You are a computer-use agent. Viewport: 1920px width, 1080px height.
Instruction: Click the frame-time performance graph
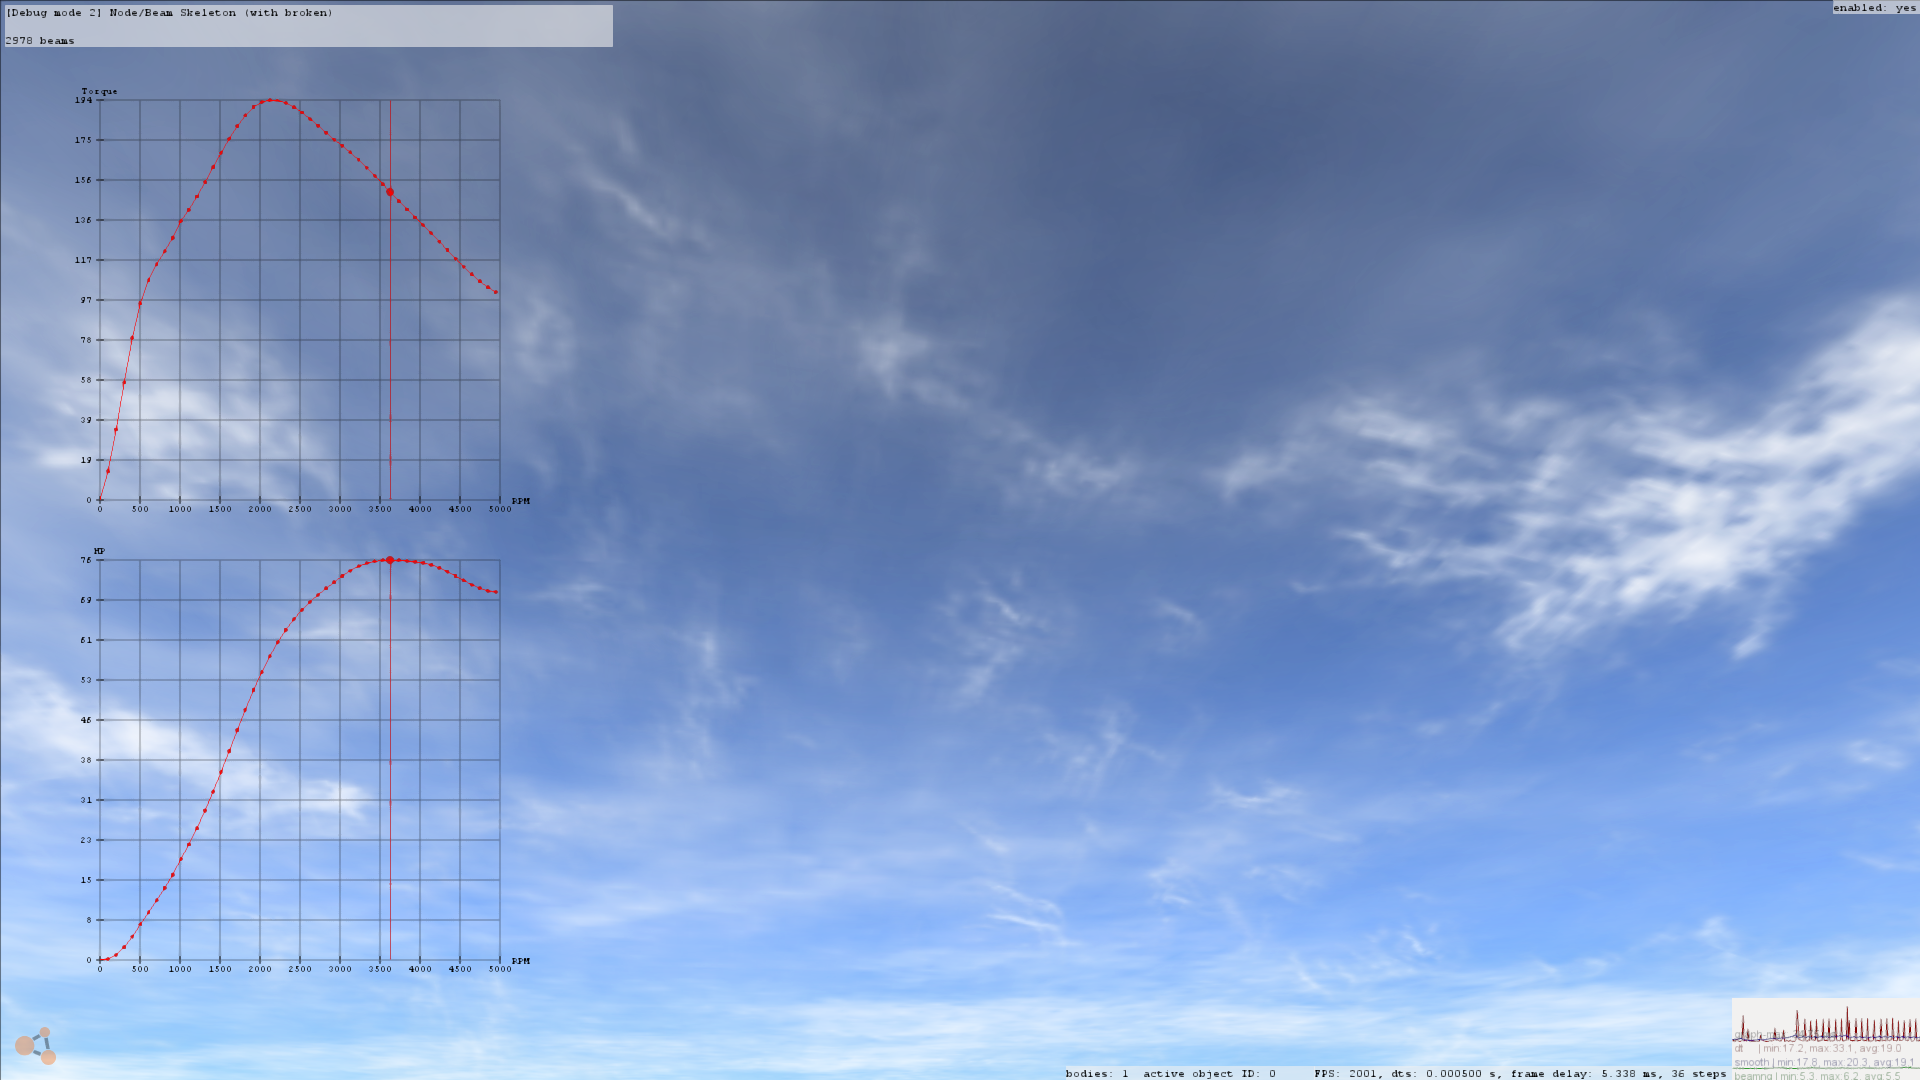click(x=1825, y=1023)
